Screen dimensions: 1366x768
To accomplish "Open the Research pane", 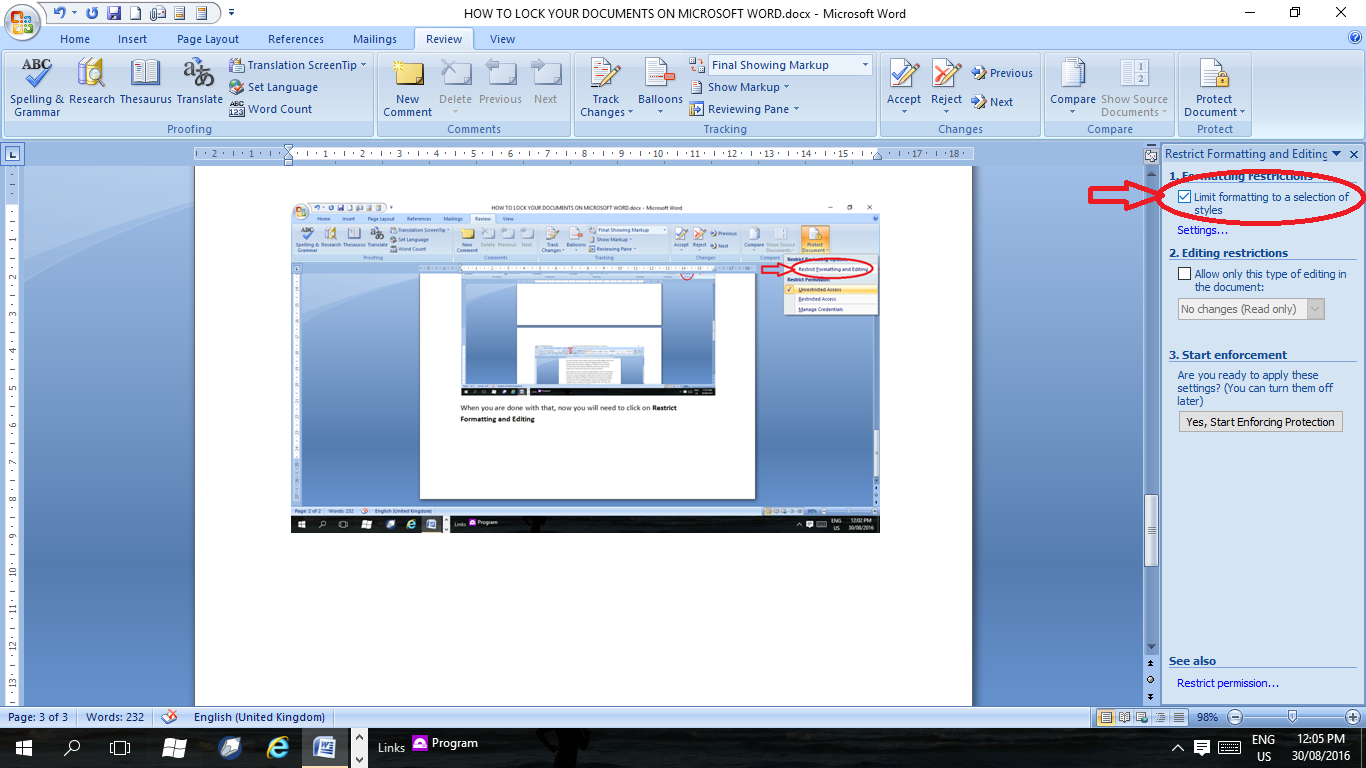I will (x=92, y=82).
